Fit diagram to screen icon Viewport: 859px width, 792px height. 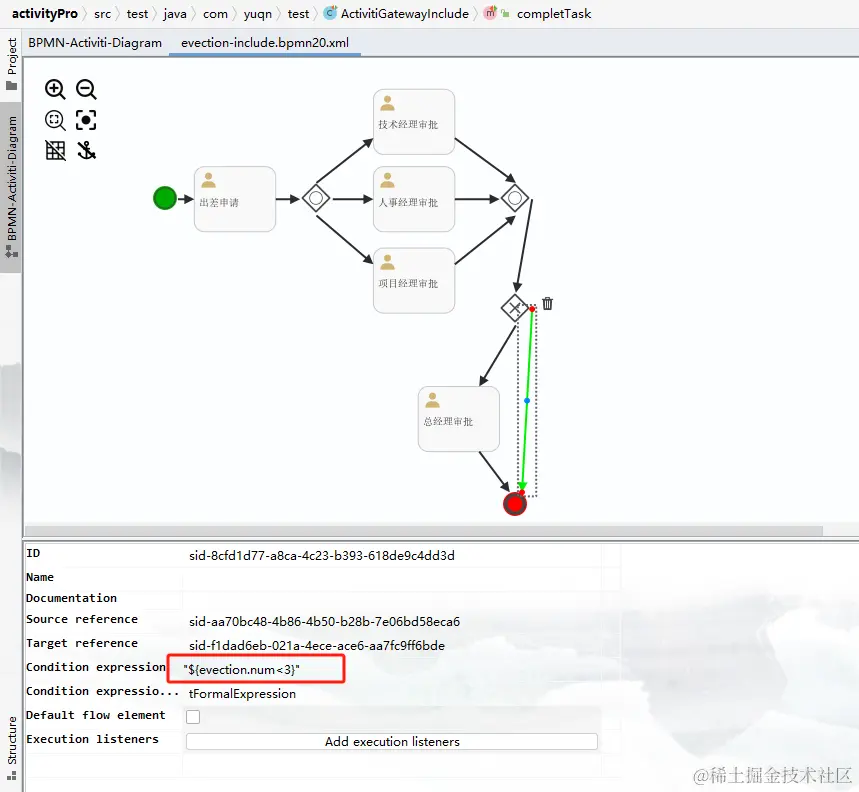[x=86, y=120]
